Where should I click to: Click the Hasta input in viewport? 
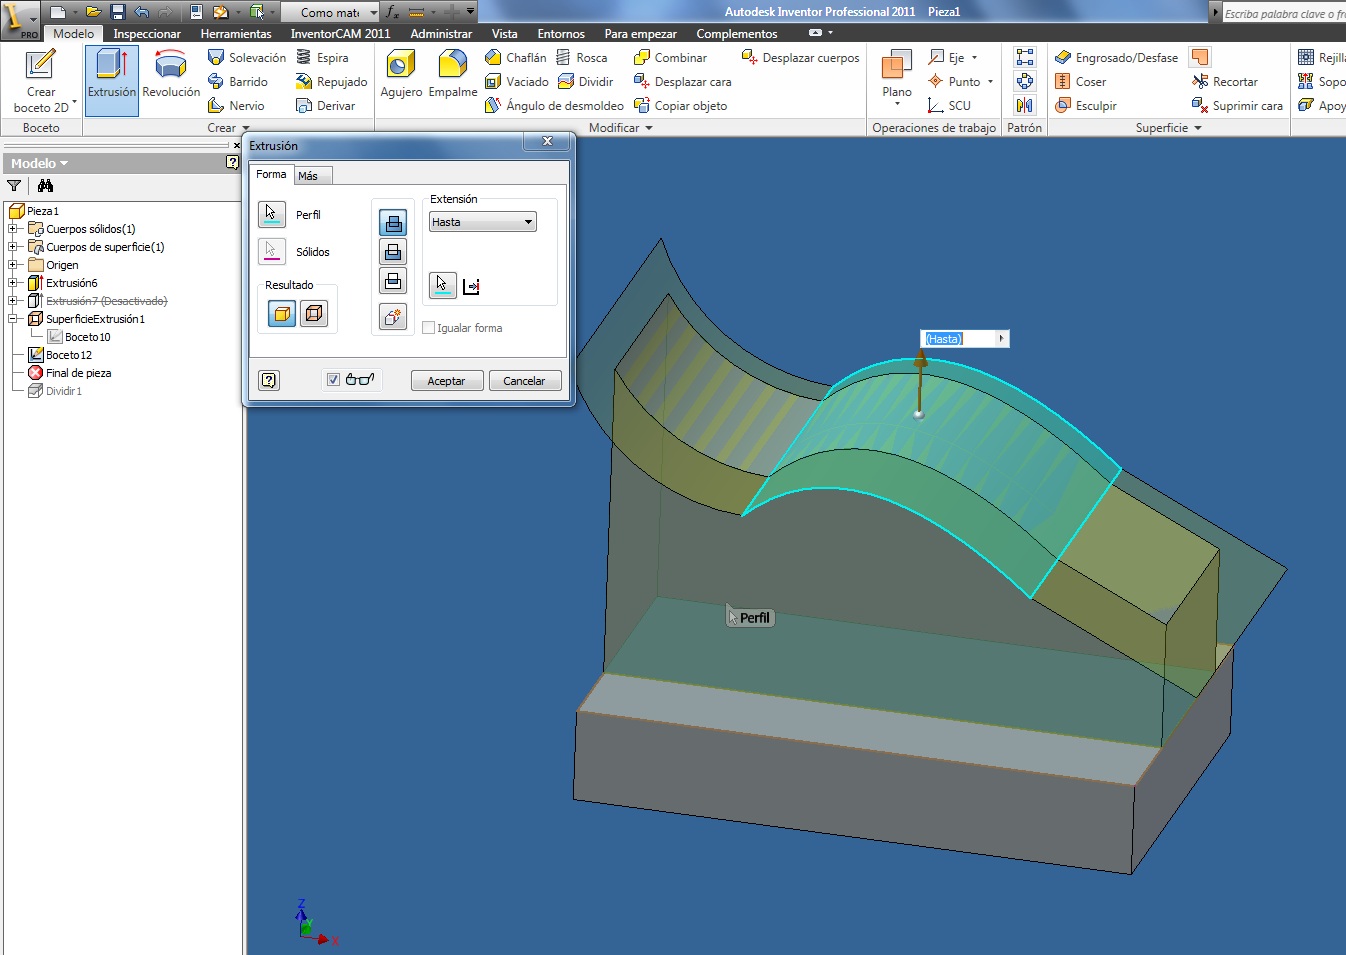click(x=959, y=339)
